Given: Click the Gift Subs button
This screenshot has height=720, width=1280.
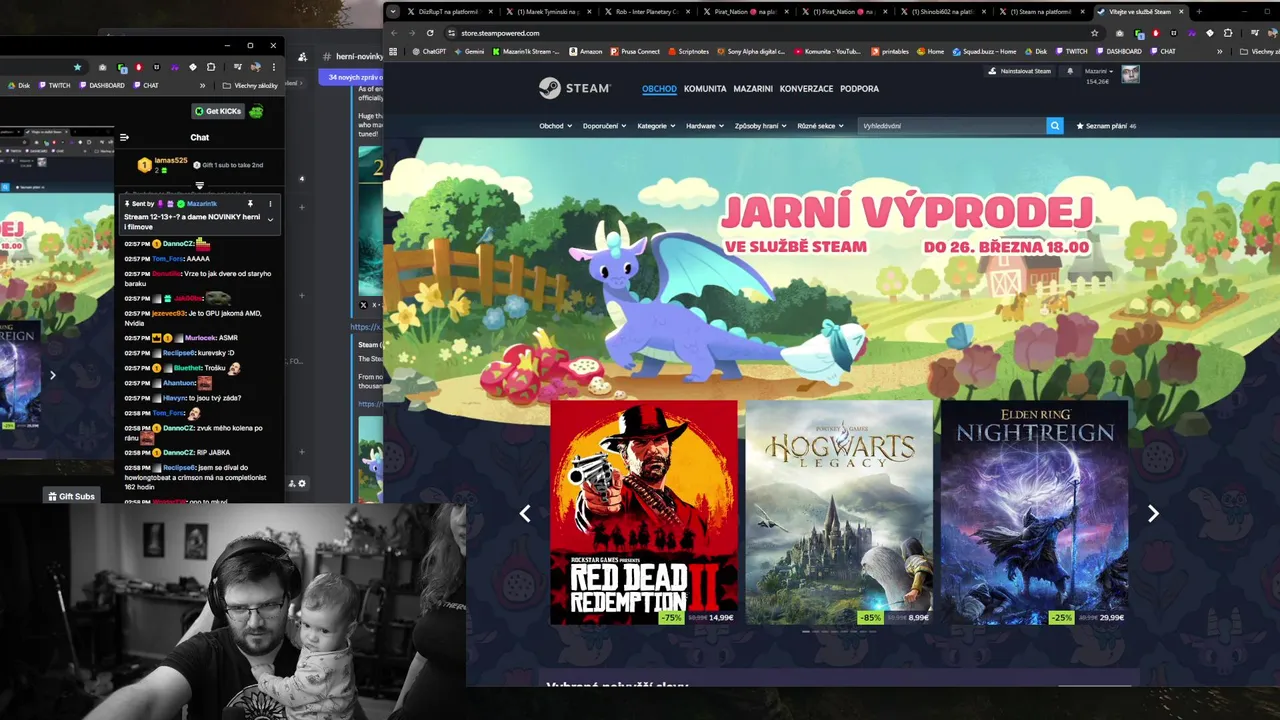Looking at the screenshot, I should click(71, 496).
